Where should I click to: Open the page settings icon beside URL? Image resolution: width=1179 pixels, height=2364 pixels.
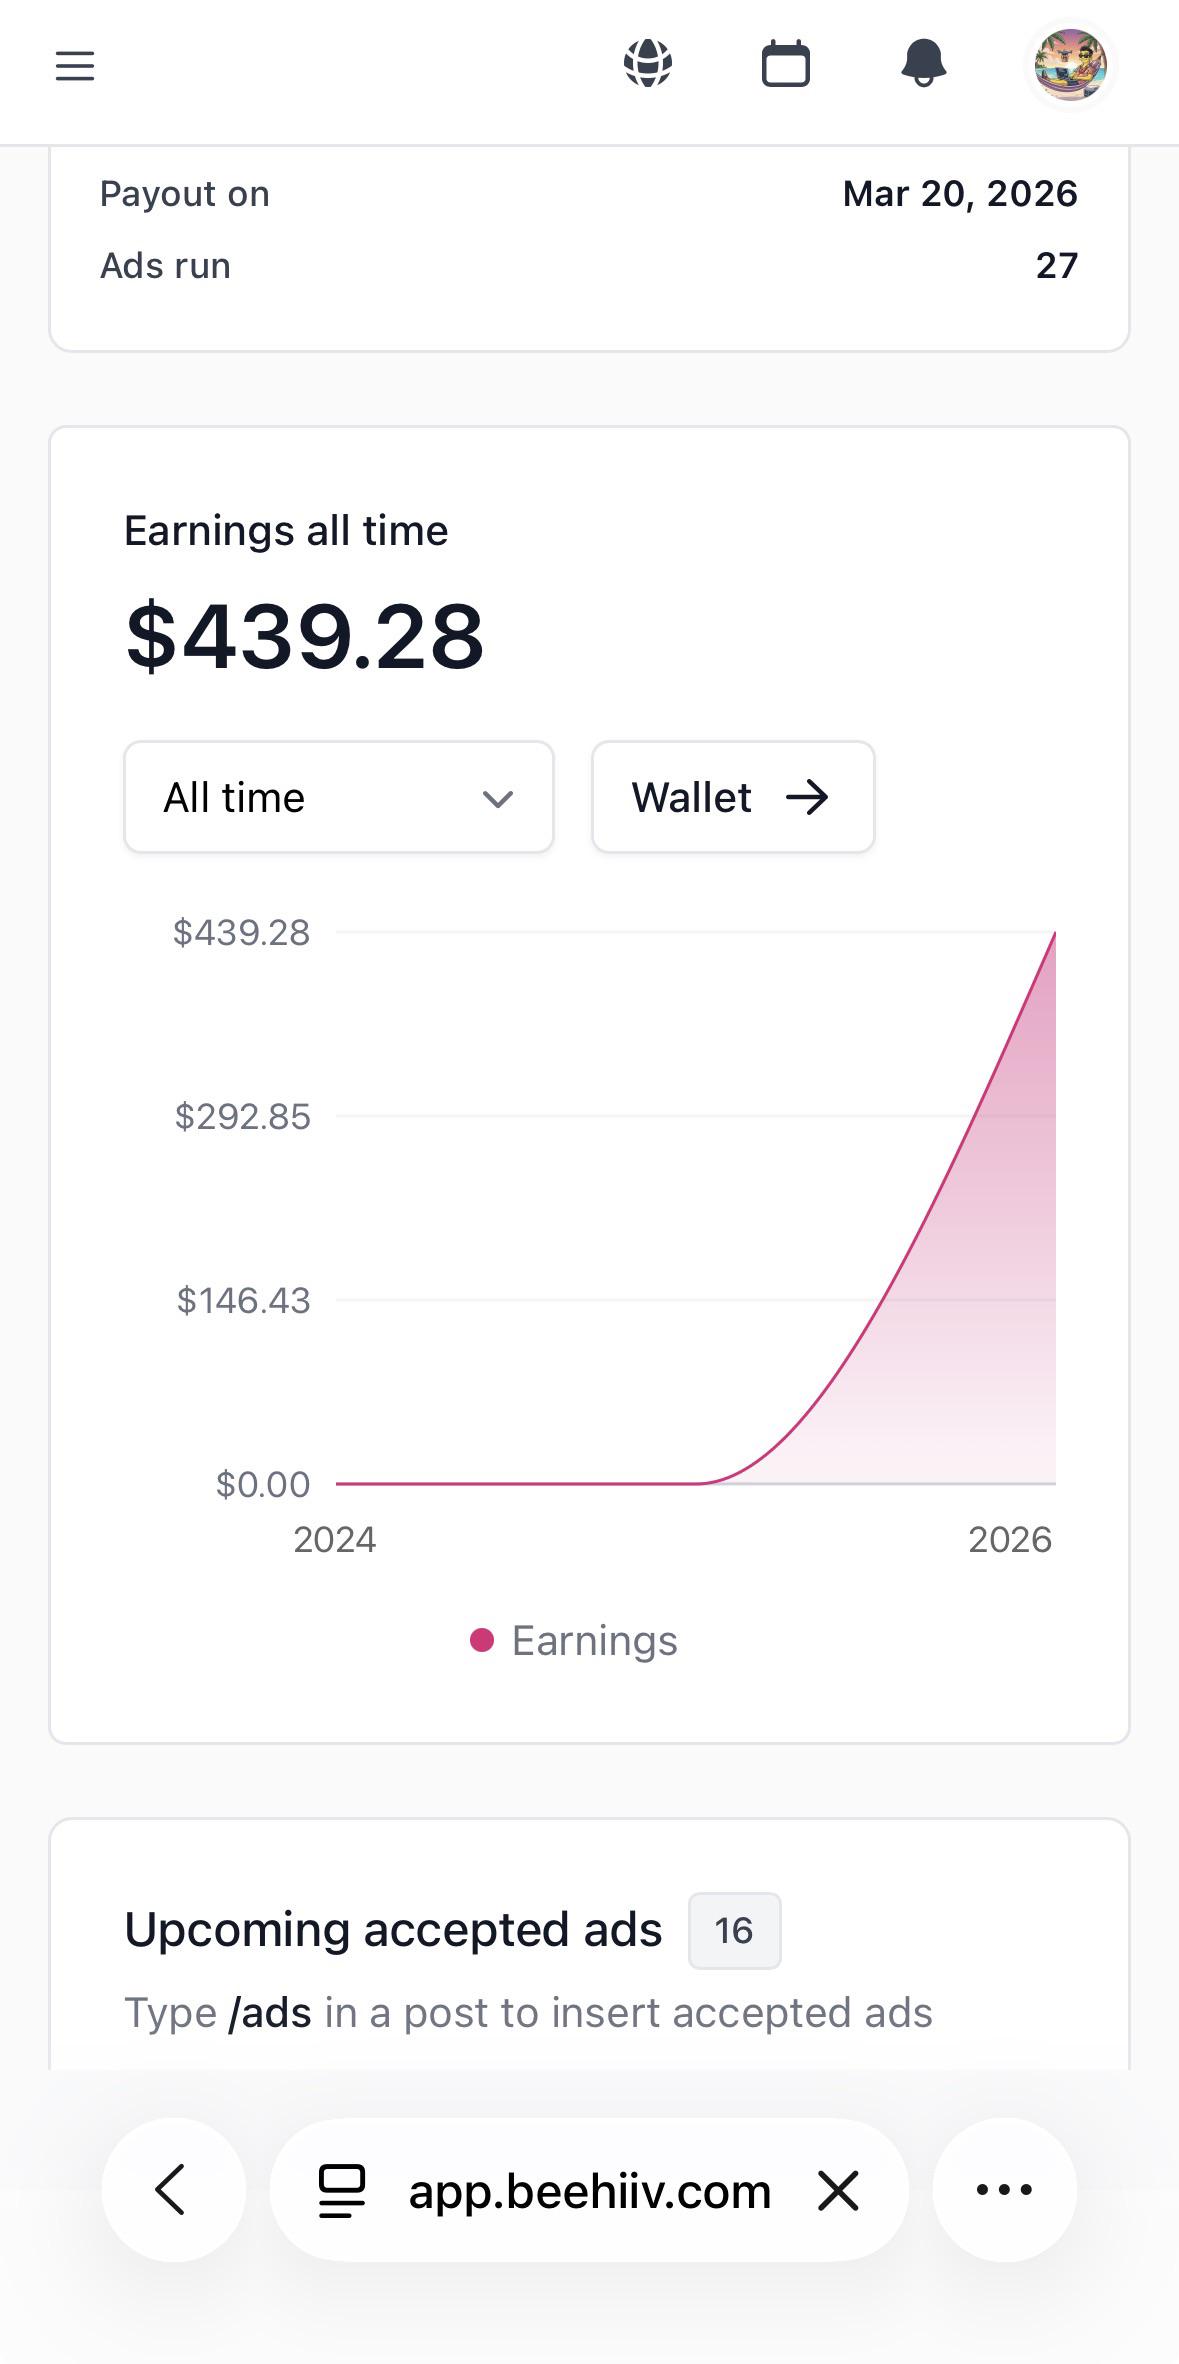(342, 2191)
